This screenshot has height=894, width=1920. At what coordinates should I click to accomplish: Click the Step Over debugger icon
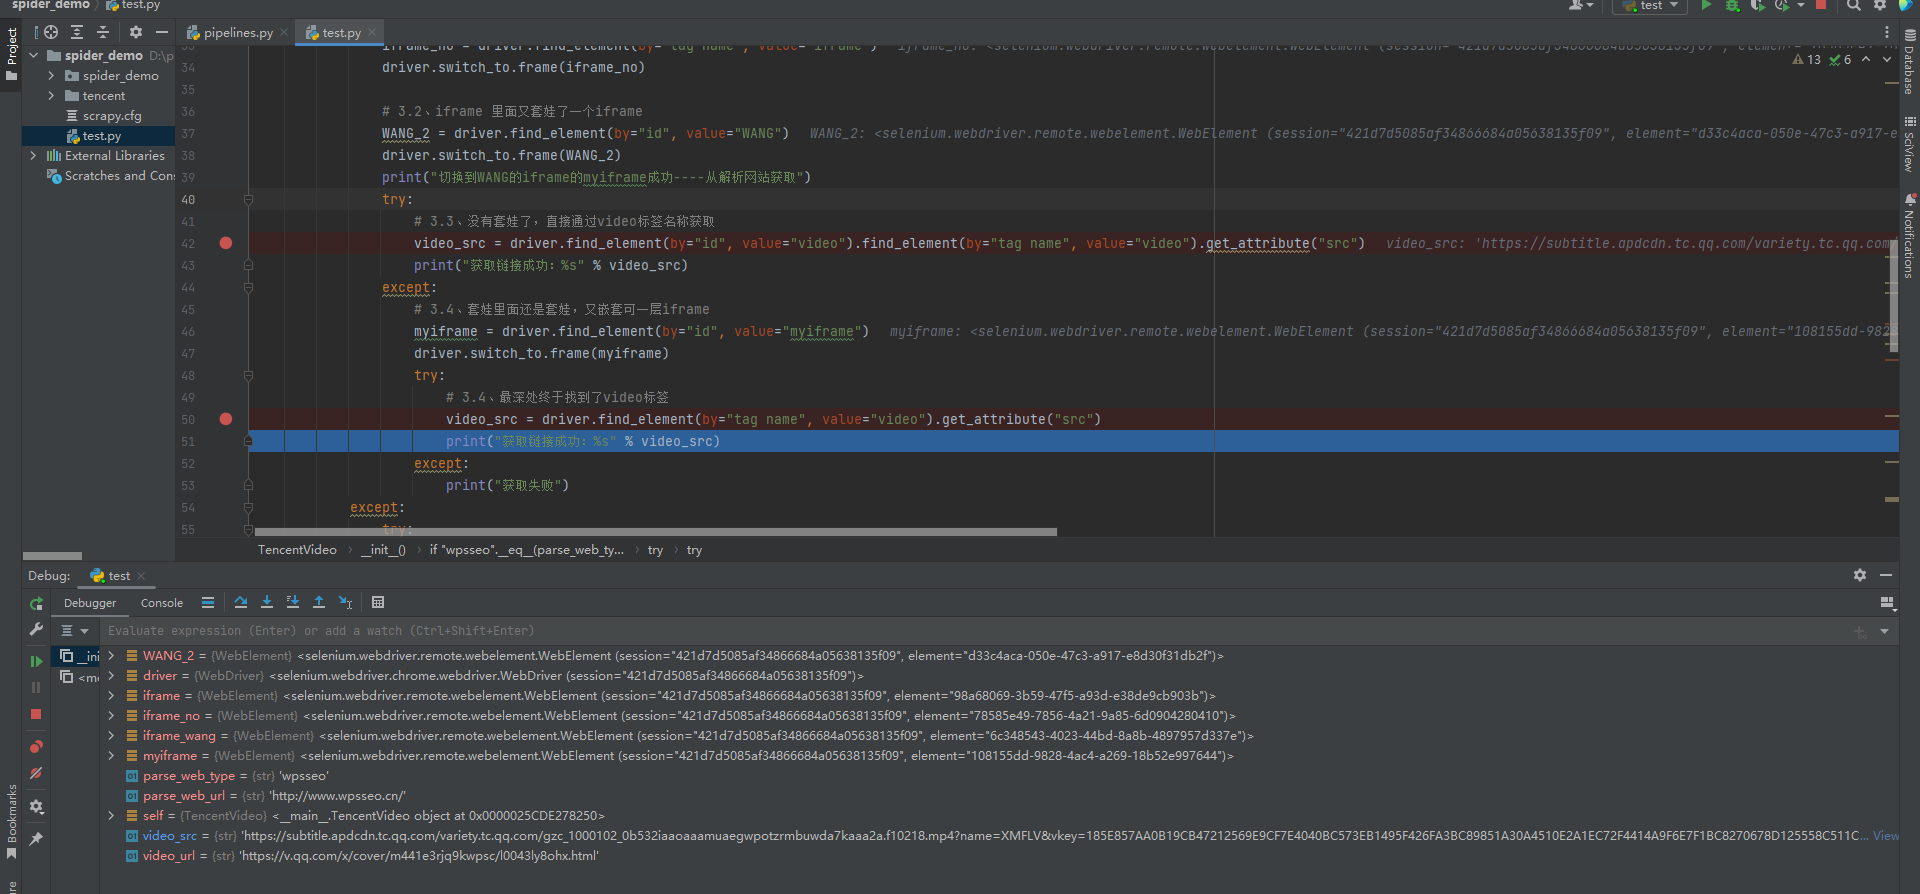[x=241, y=602]
